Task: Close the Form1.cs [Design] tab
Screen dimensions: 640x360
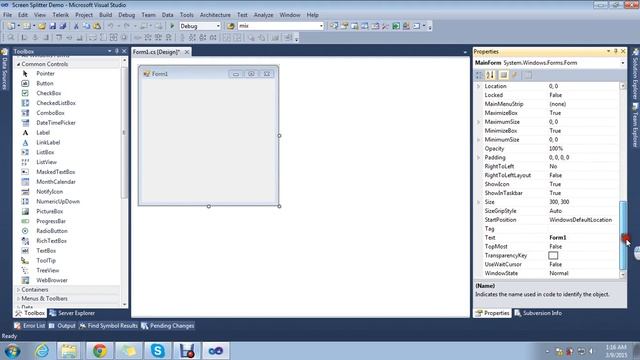Action: click(x=187, y=52)
